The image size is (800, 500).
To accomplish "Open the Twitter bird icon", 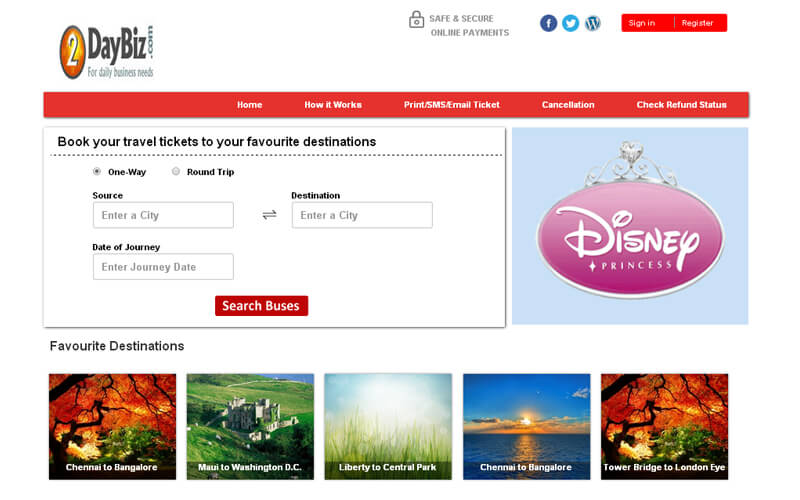I will coord(570,23).
